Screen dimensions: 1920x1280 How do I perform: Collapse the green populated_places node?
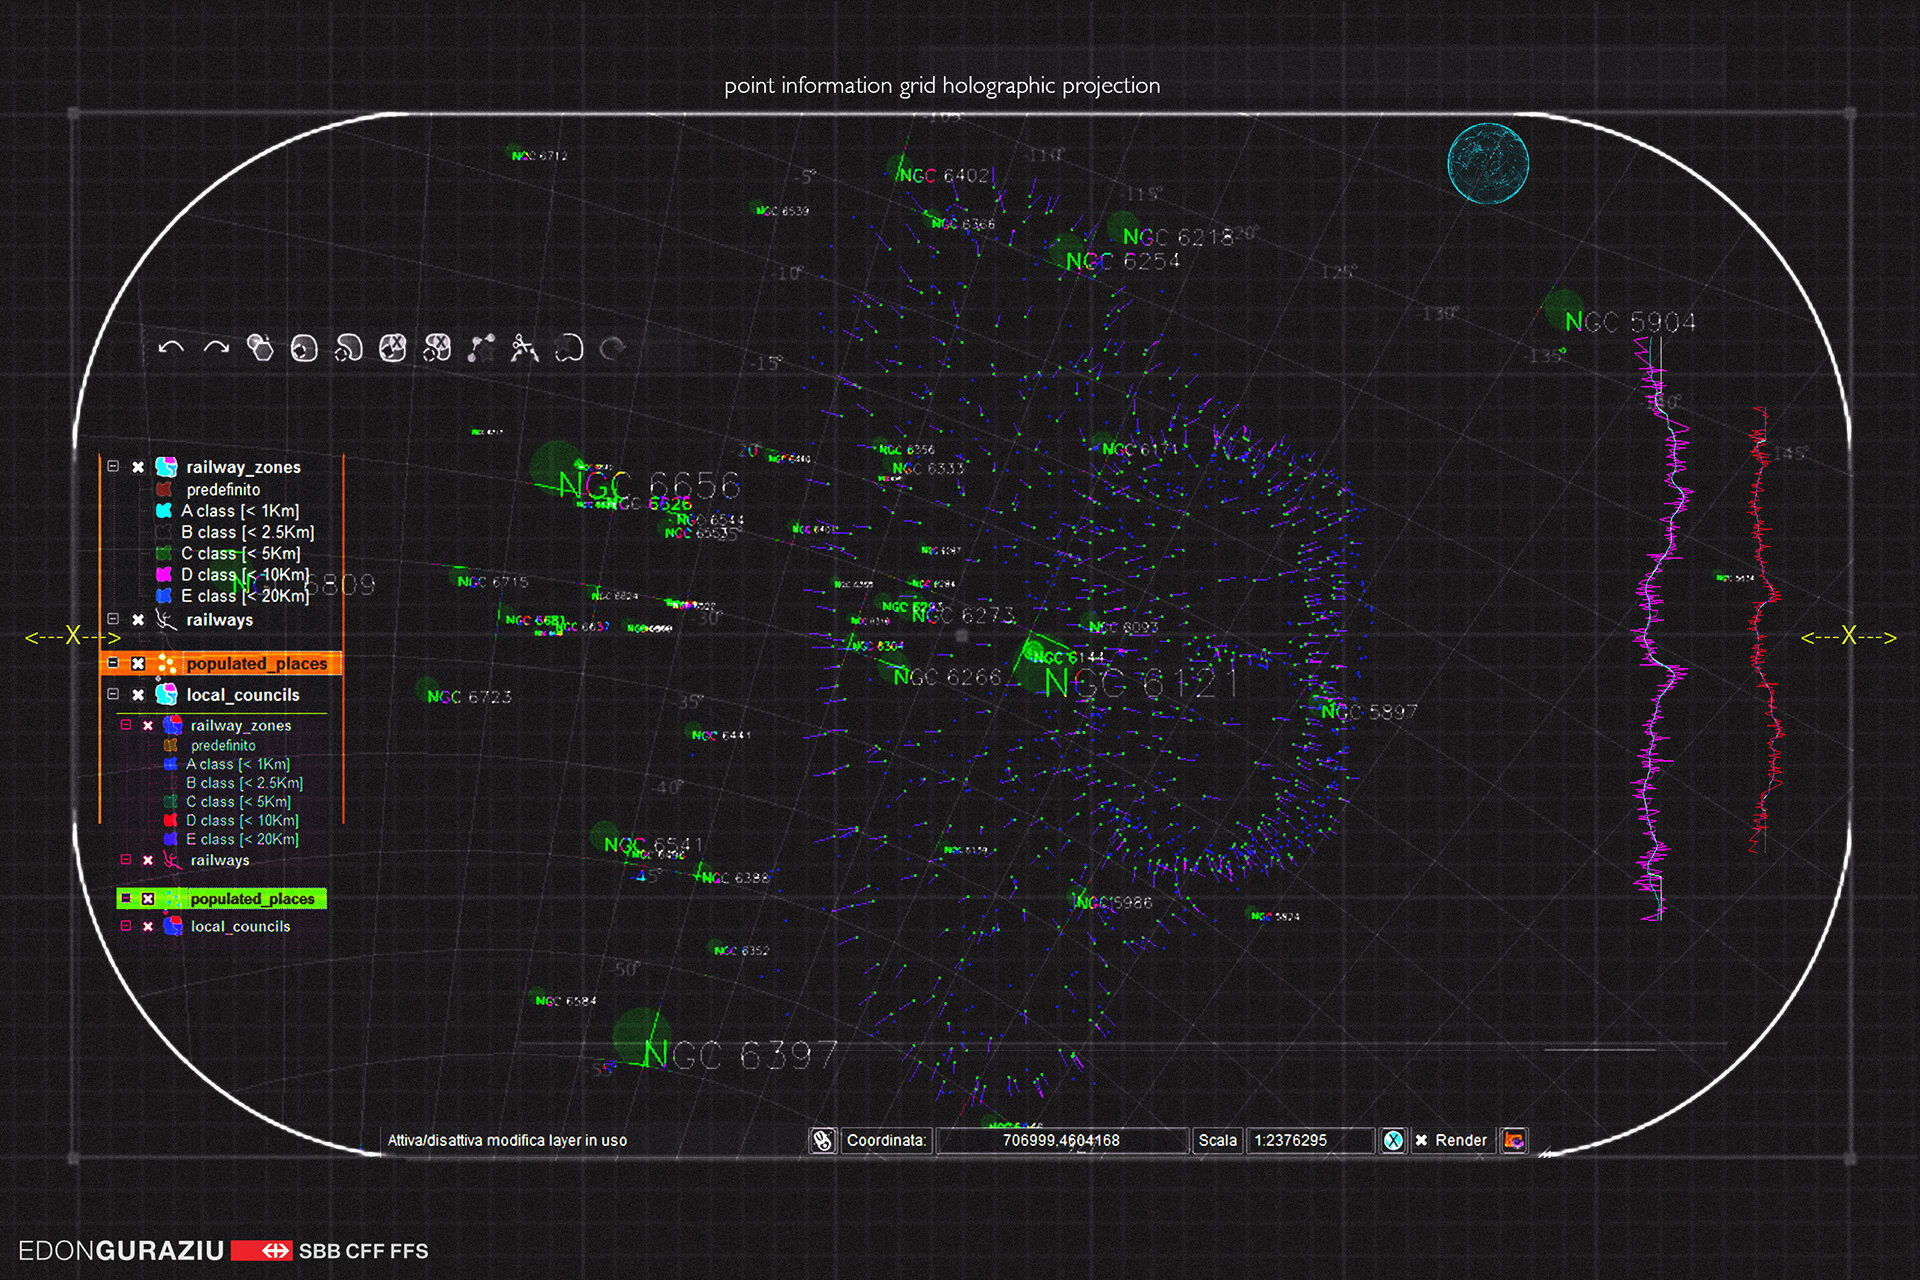point(126,898)
